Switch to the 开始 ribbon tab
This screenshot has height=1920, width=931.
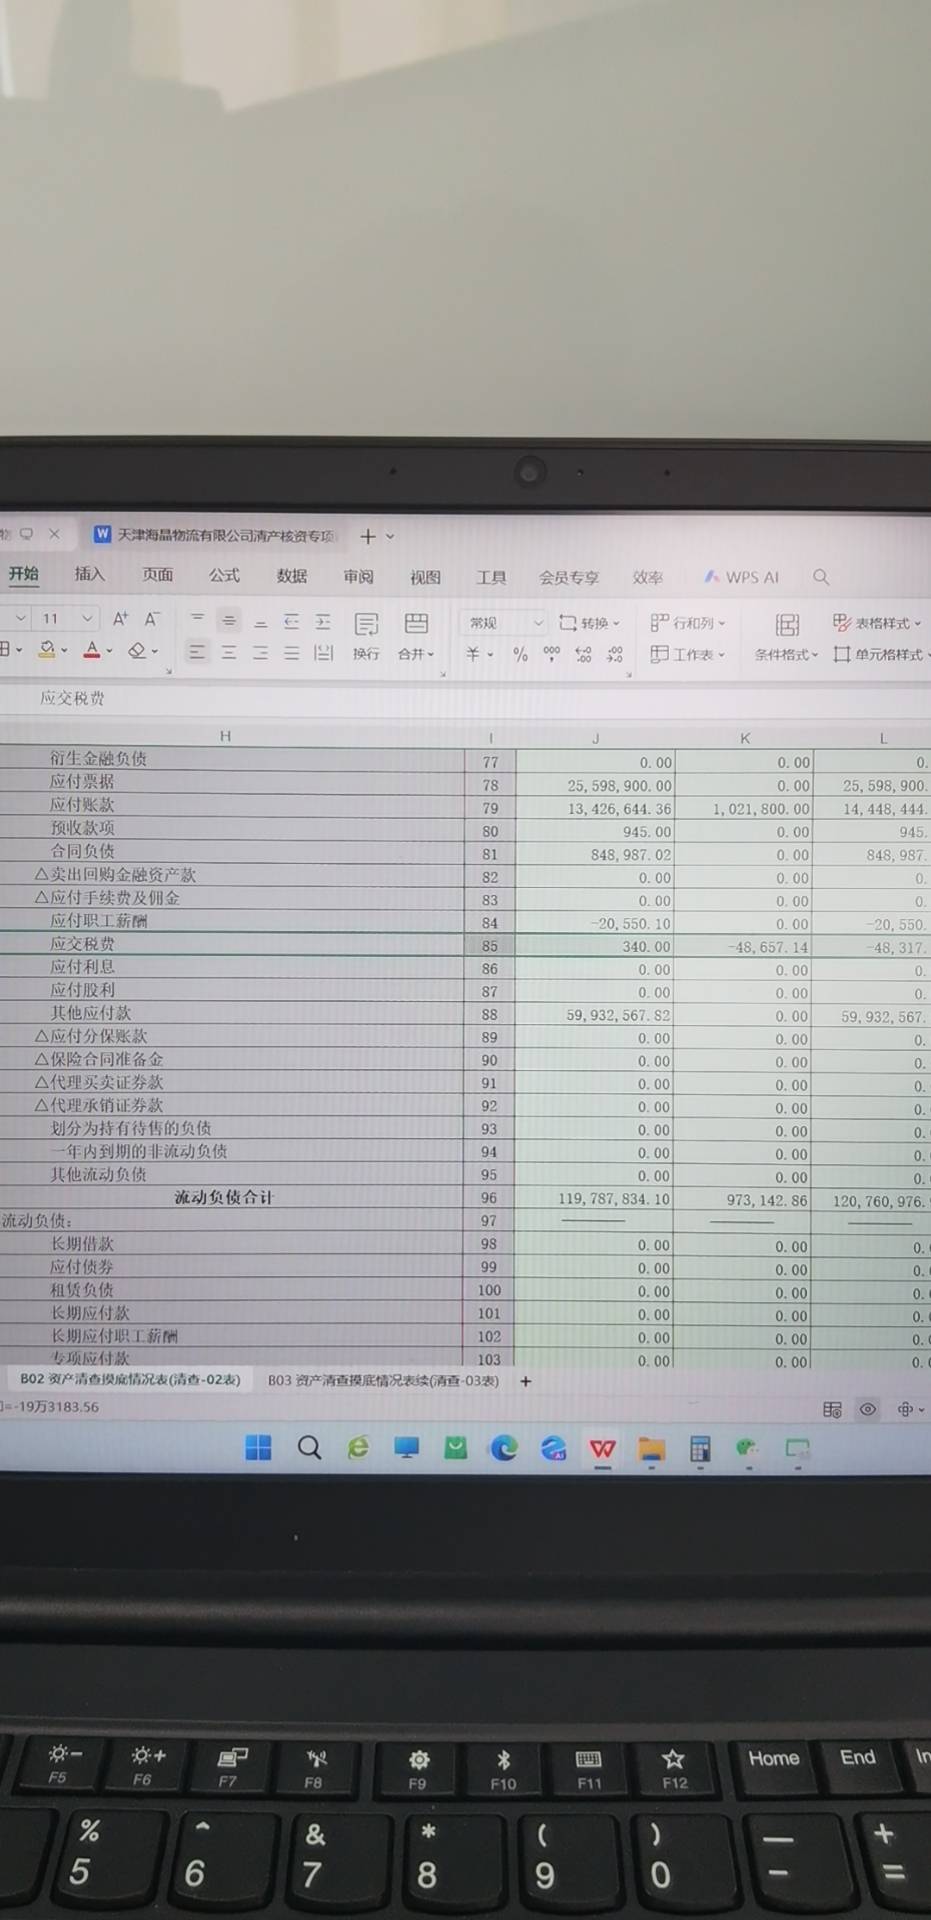[23, 573]
